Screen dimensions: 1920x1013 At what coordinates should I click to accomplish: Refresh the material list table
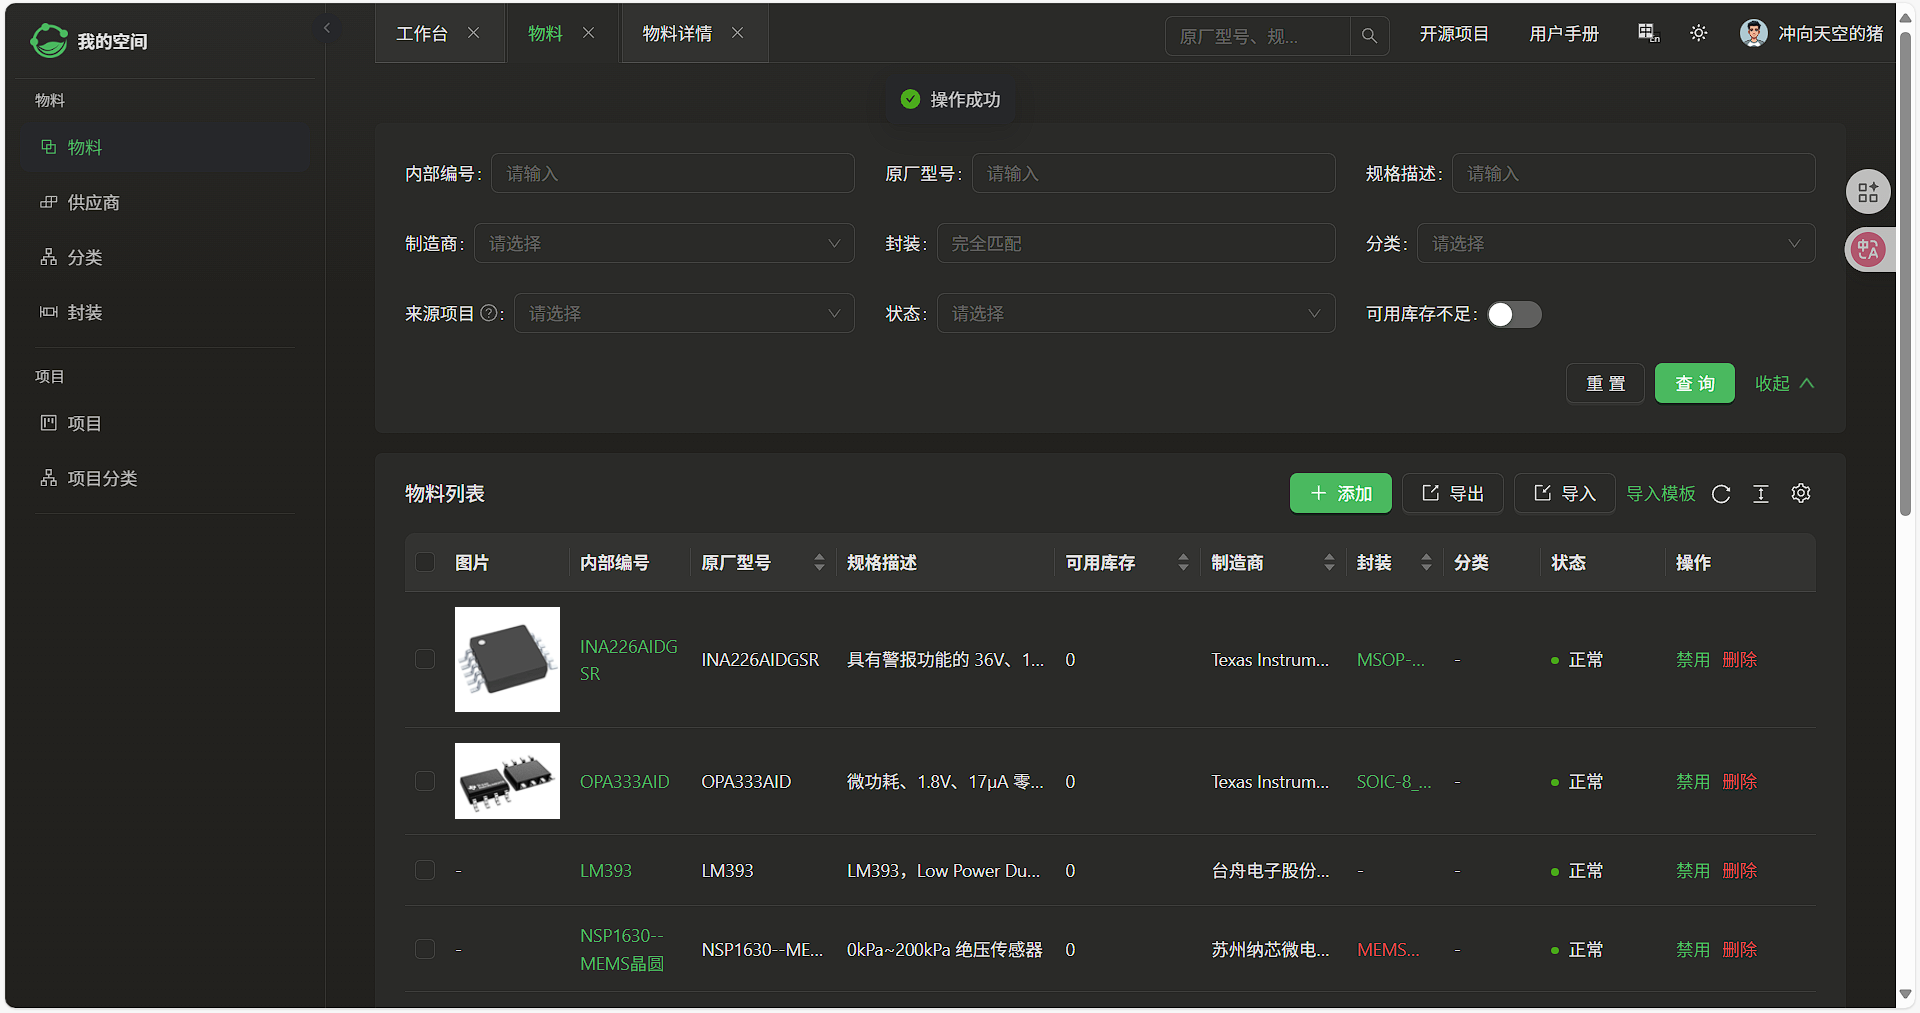click(1721, 494)
